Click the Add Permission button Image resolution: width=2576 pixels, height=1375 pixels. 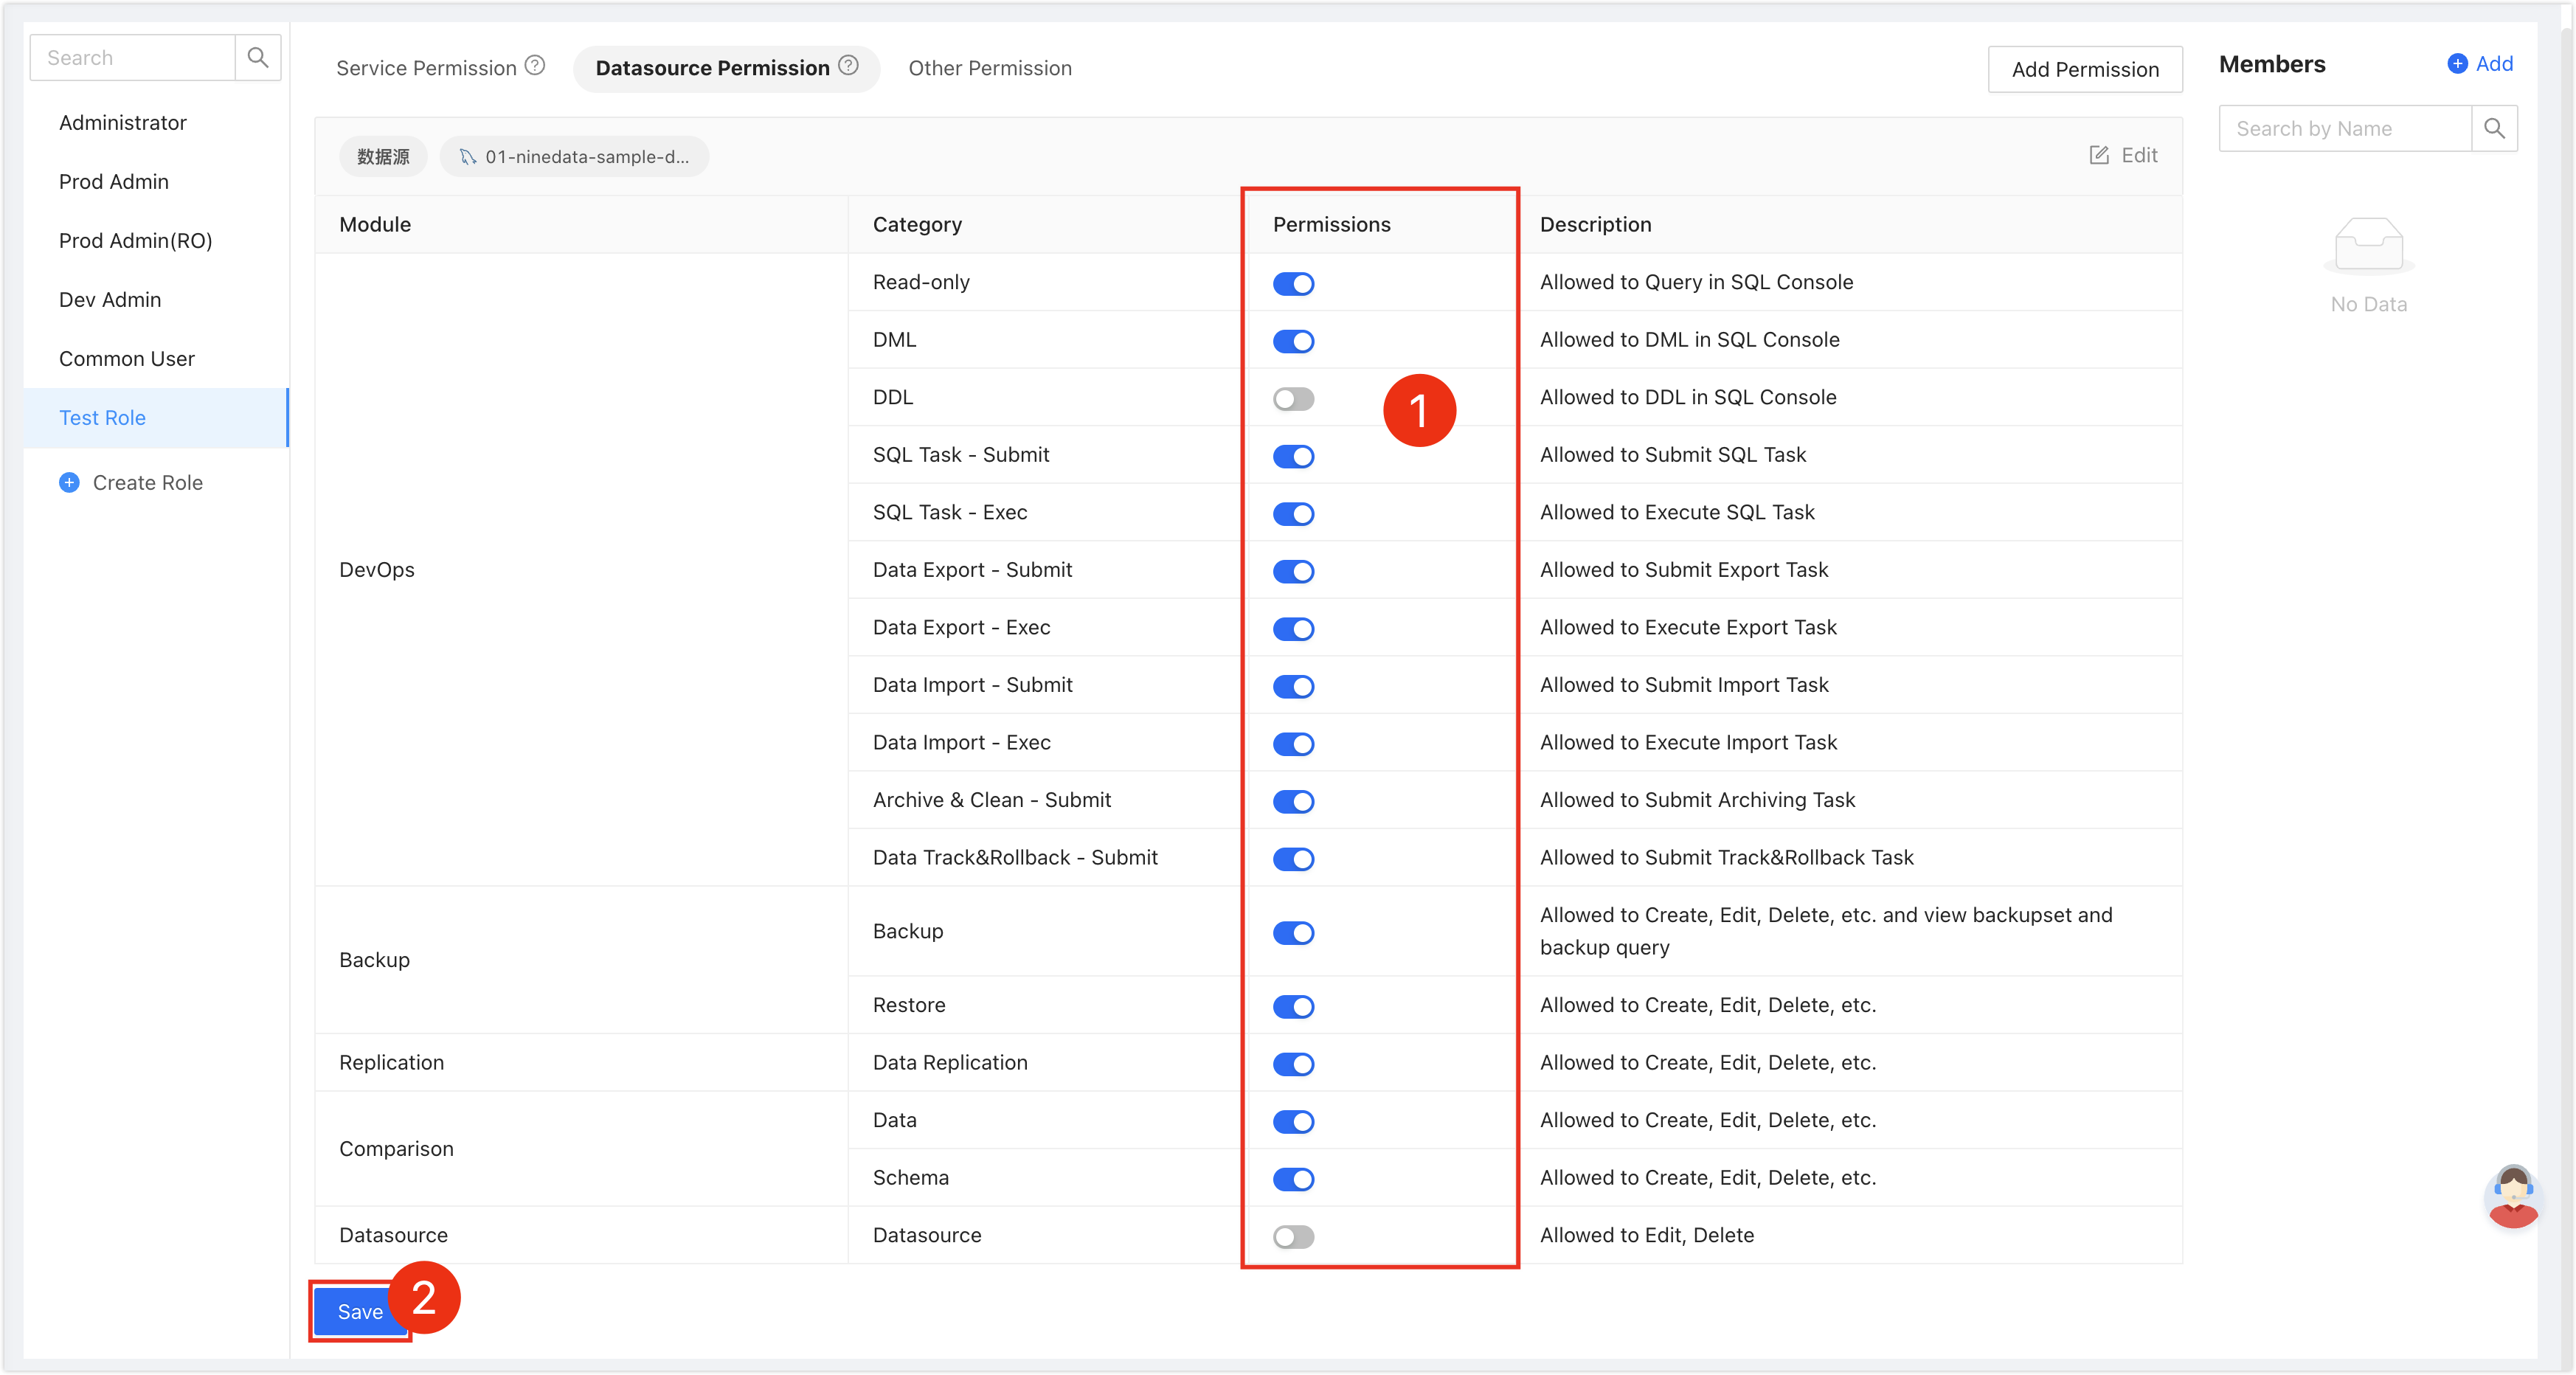click(2085, 68)
